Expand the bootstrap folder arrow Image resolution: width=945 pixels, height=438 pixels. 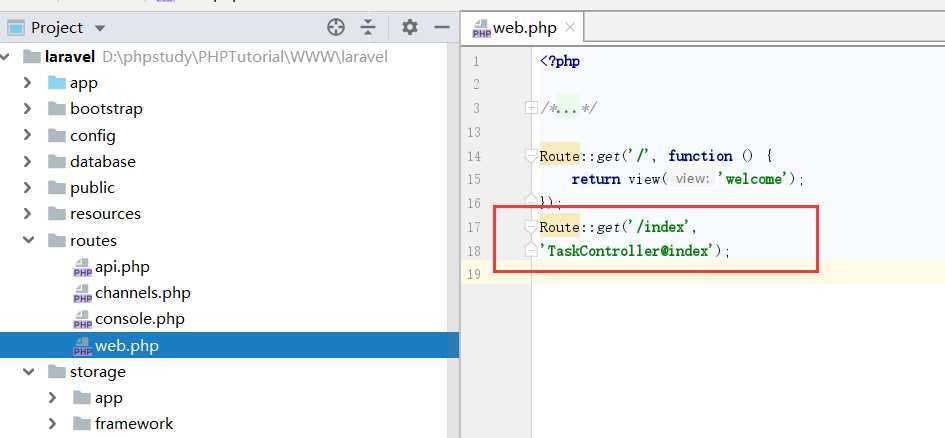point(27,108)
